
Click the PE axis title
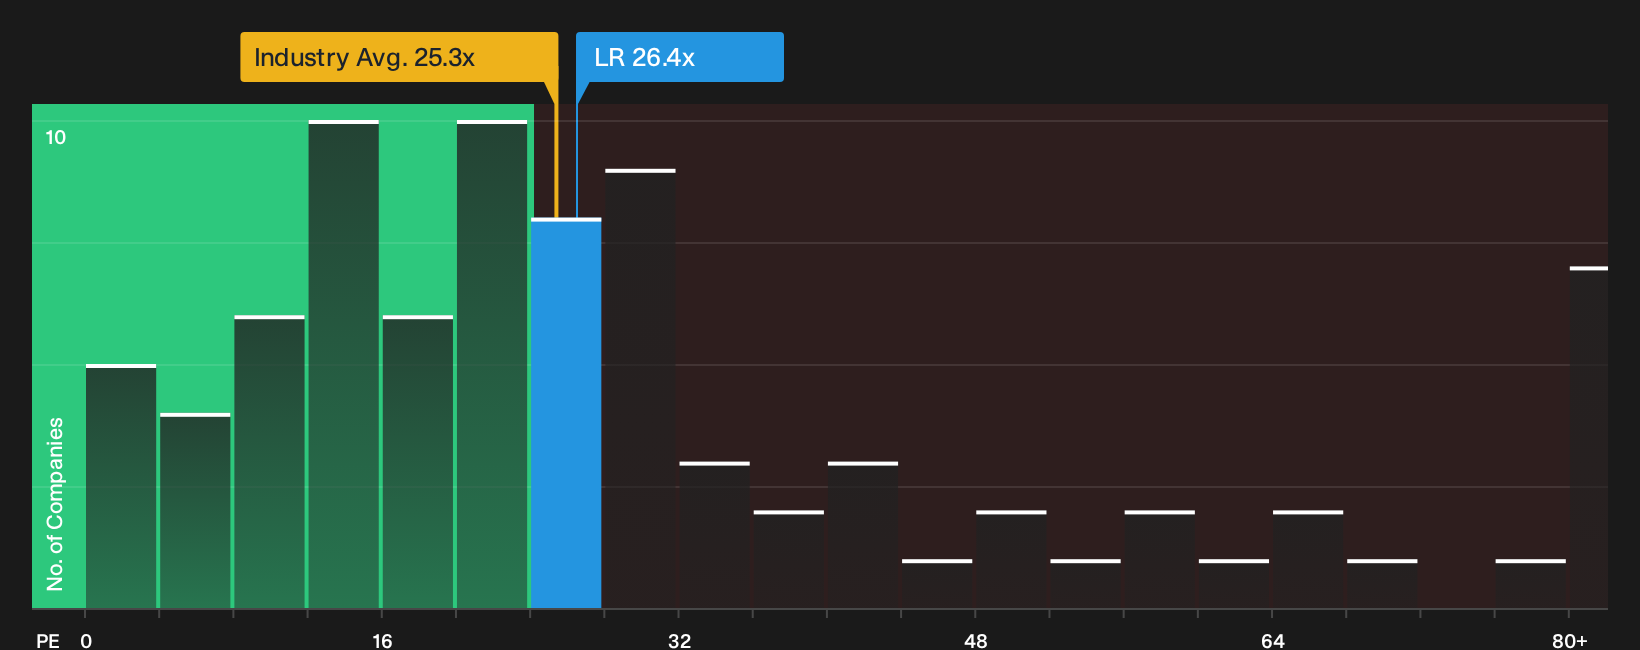pyautogui.click(x=48, y=640)
